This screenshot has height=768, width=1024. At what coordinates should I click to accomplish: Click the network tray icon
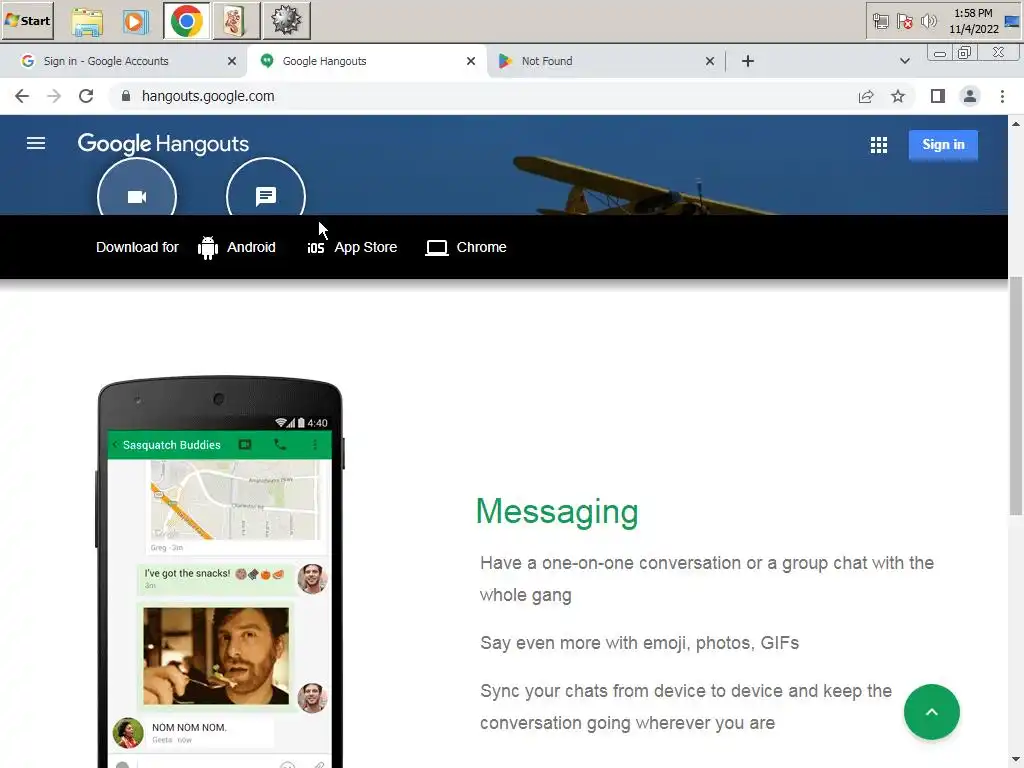880,22
